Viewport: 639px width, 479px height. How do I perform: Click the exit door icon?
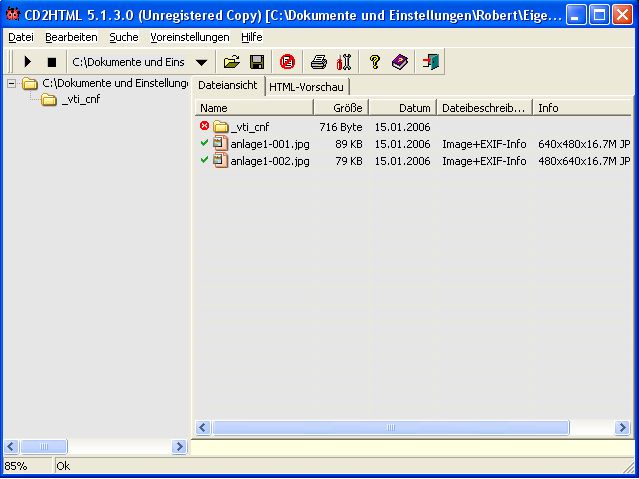(x=431, y=62)
